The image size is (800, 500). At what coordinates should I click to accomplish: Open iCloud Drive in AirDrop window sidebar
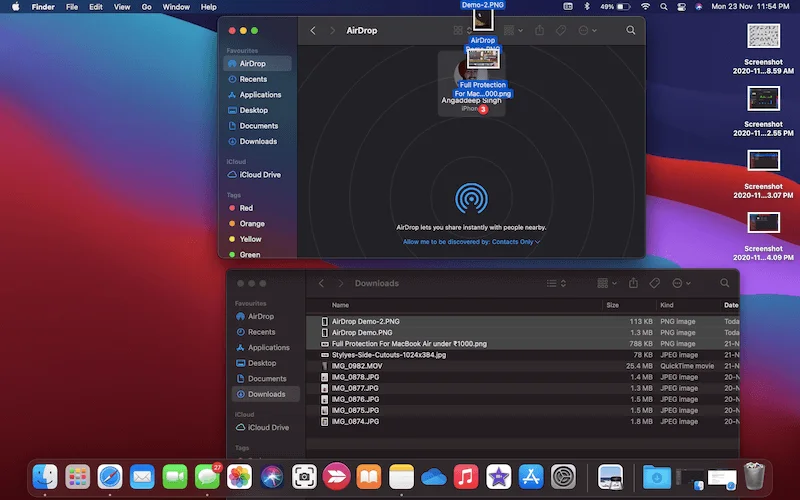coord(258,174)
